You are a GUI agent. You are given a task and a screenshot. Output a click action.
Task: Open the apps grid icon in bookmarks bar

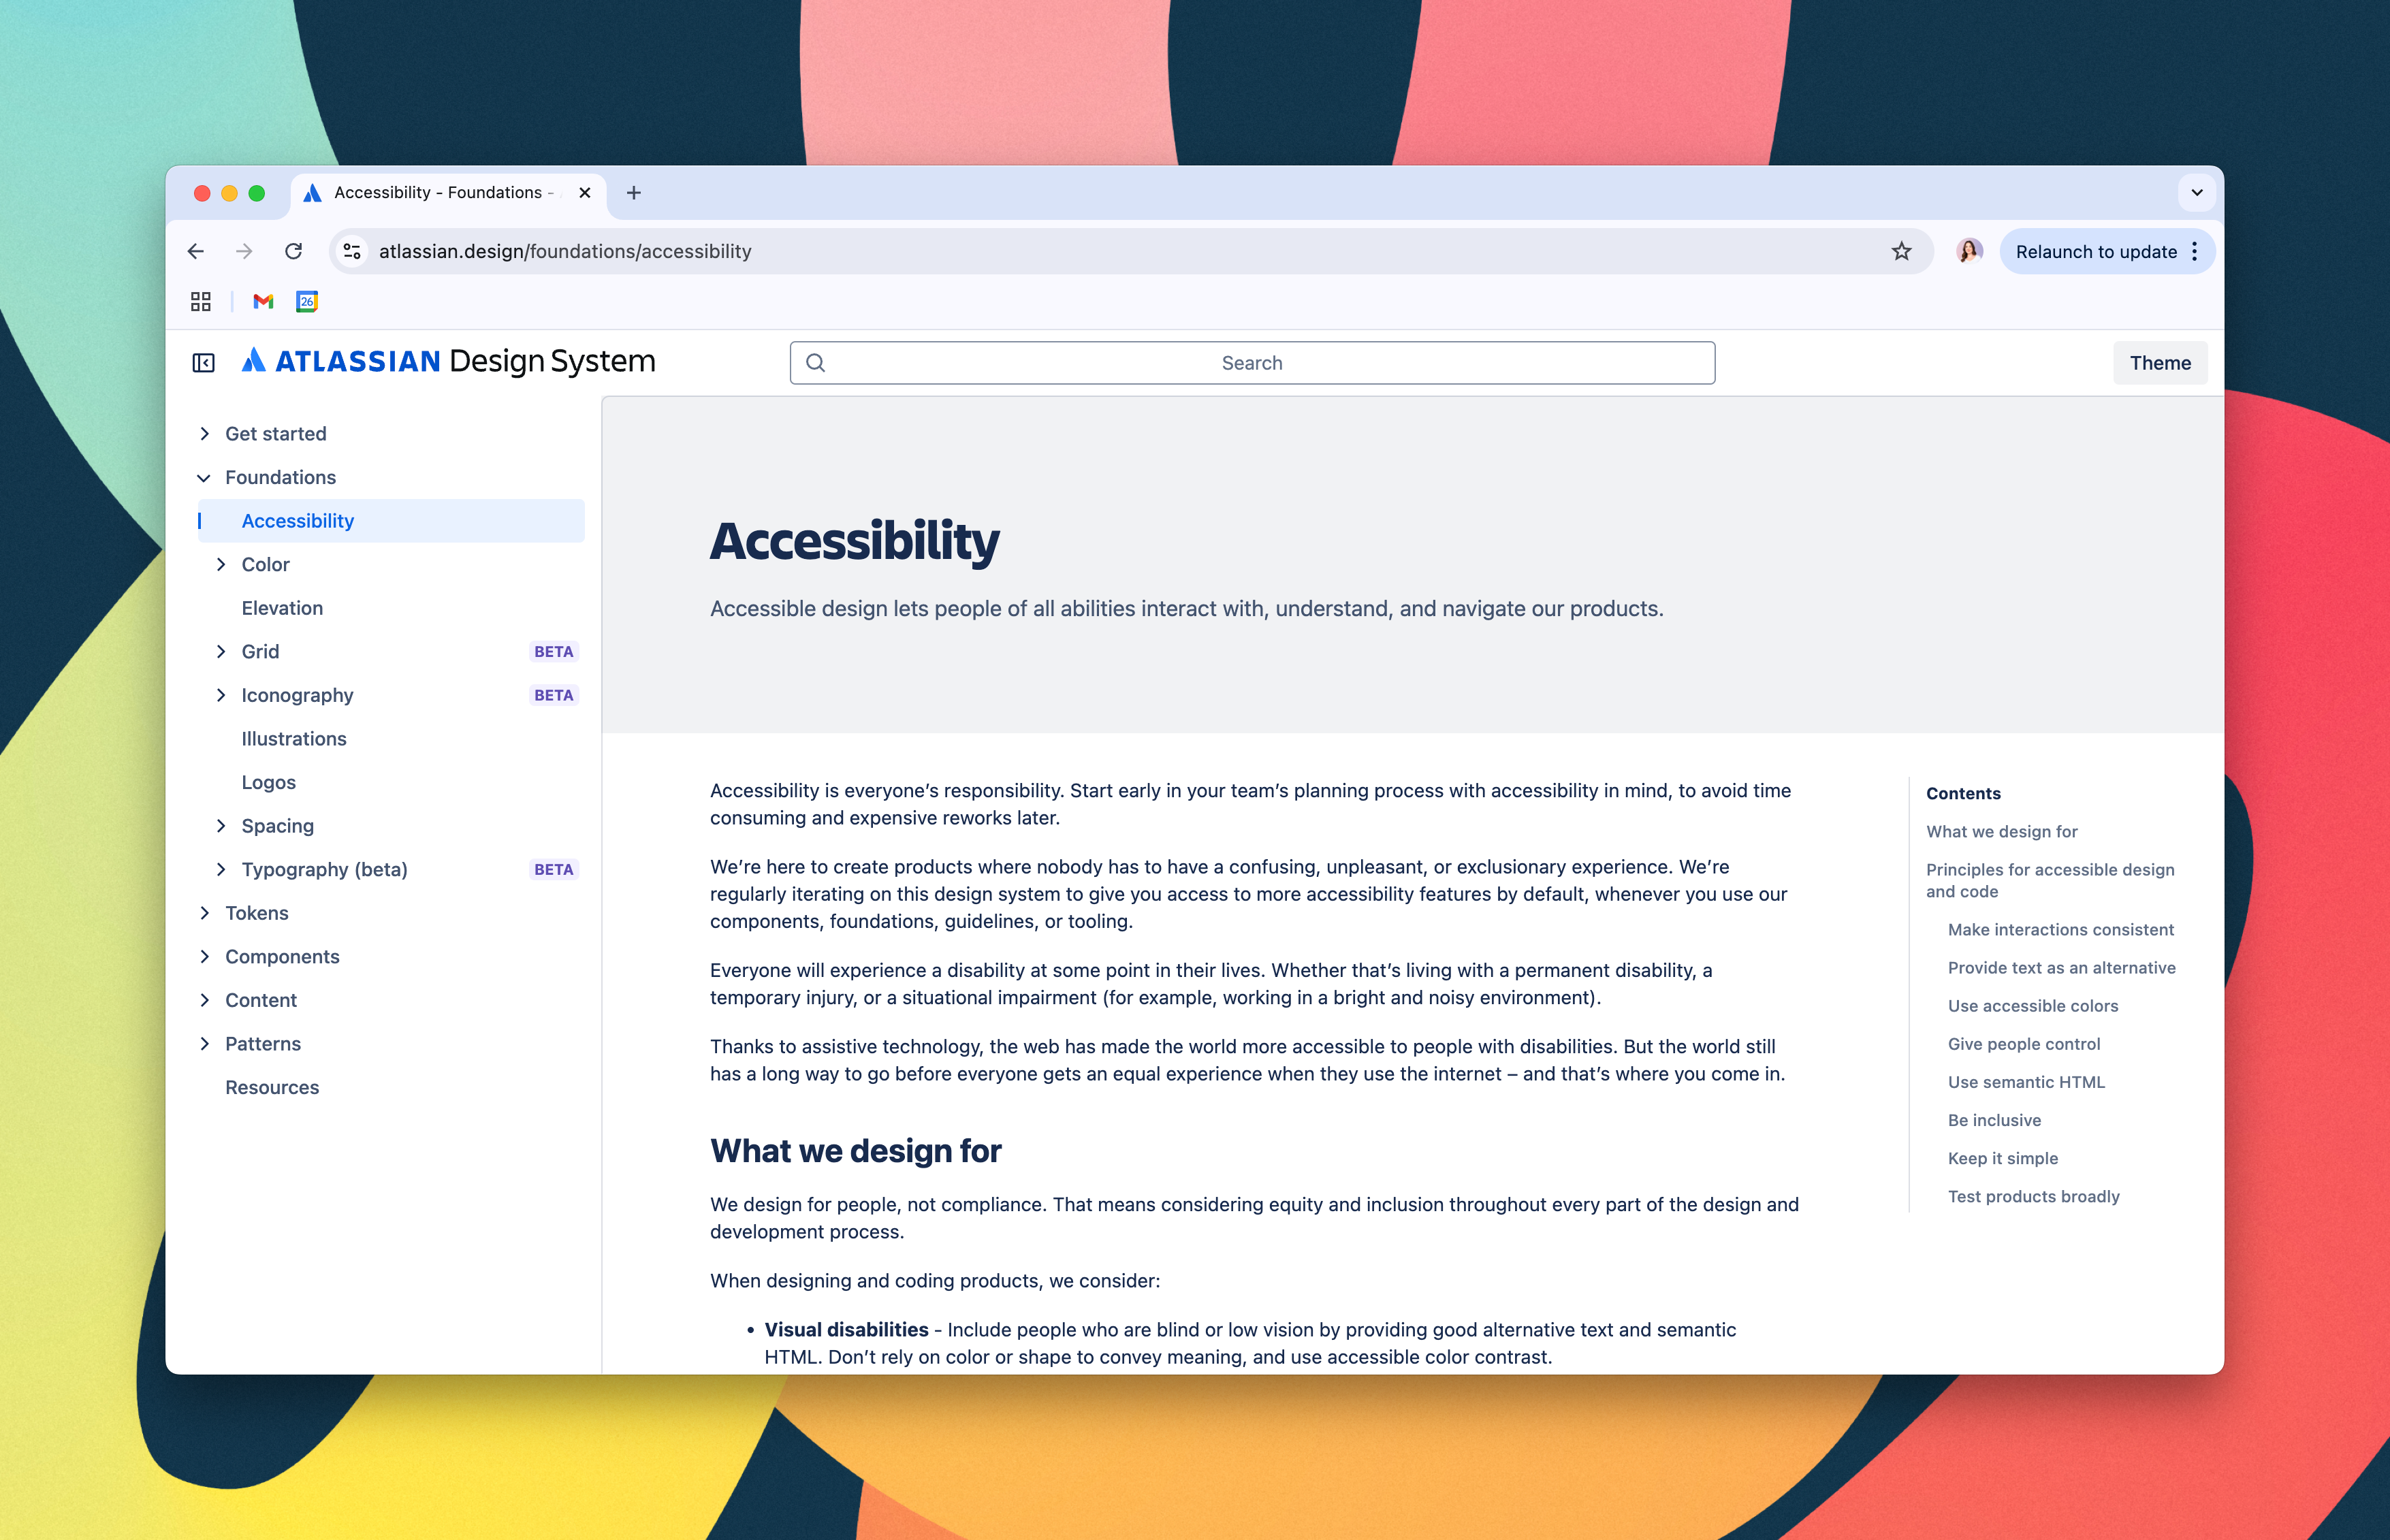200,301
